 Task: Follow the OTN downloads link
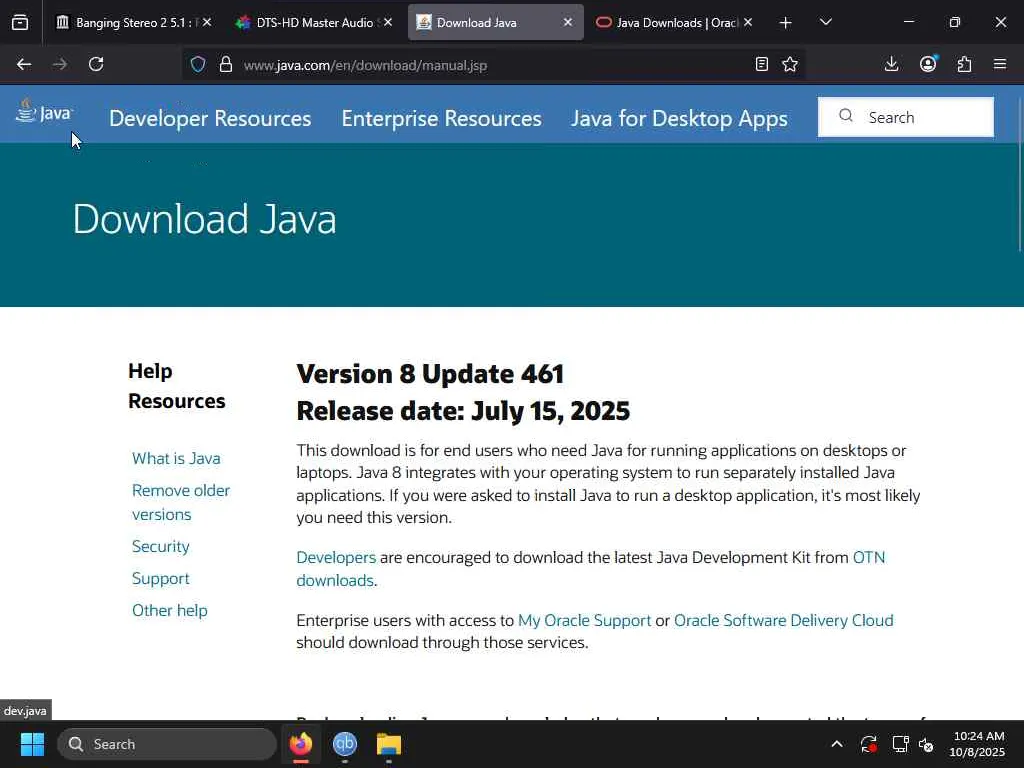869,558
